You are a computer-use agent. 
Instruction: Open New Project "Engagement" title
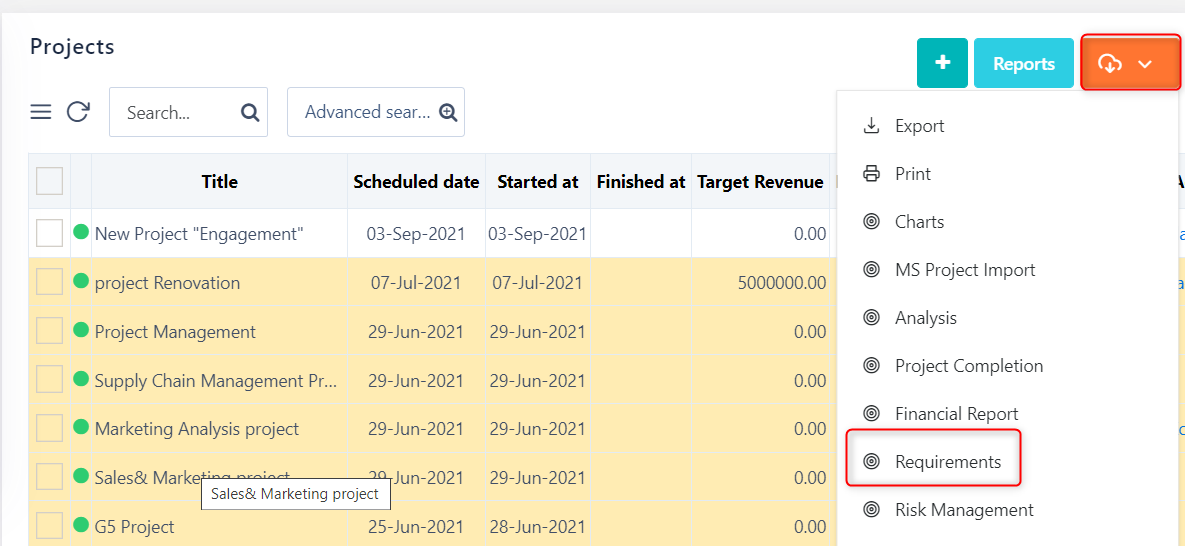pos(199,234)
